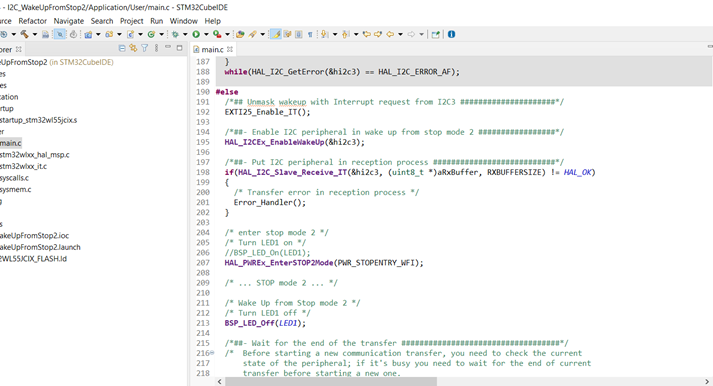Open the Help menu
Viewport: 713px width, 386px height.
pyautogui.click(x=212, y=21)
